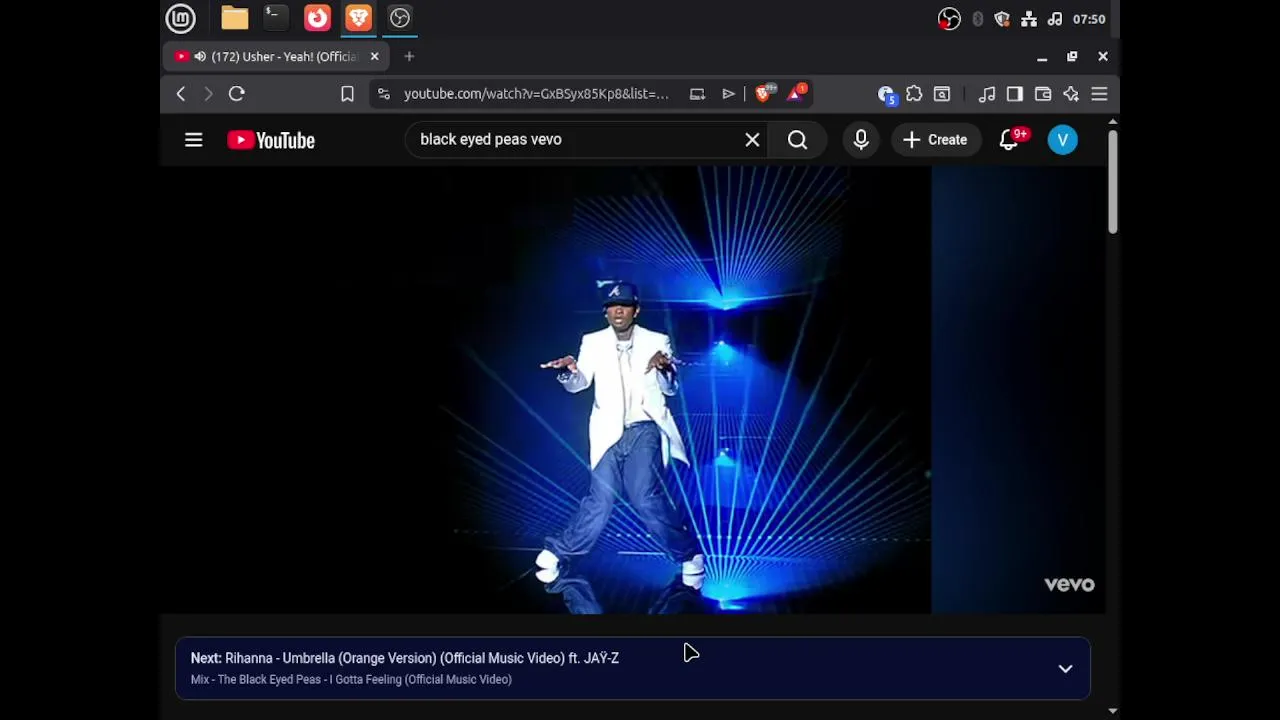Viewport: 1280px width, 720px height.
Task: Select the Usher - Yeah! browser tab
Action: pyautogui.click(x=276, y=57)
